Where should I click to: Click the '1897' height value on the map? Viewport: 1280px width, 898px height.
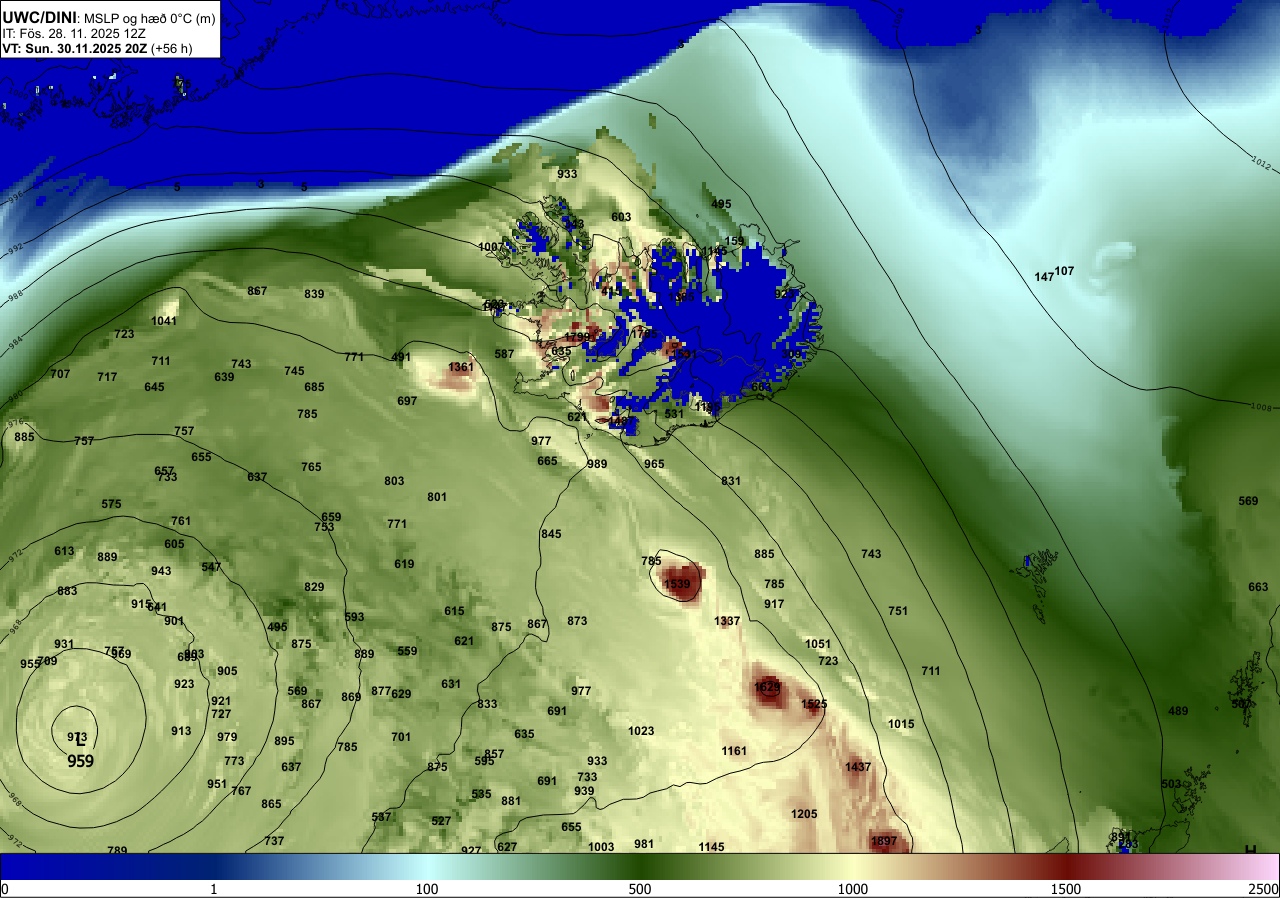[884, 842]
